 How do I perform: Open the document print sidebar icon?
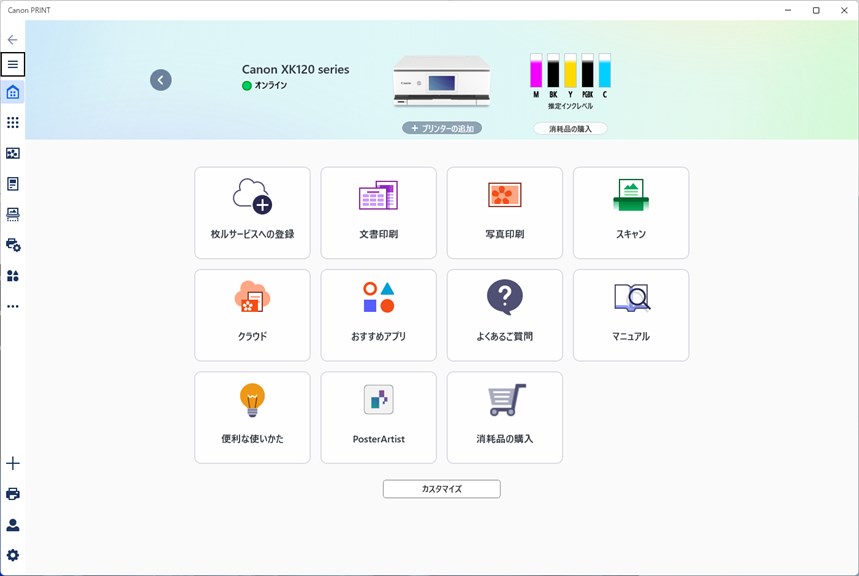click(x=13, y=184)
